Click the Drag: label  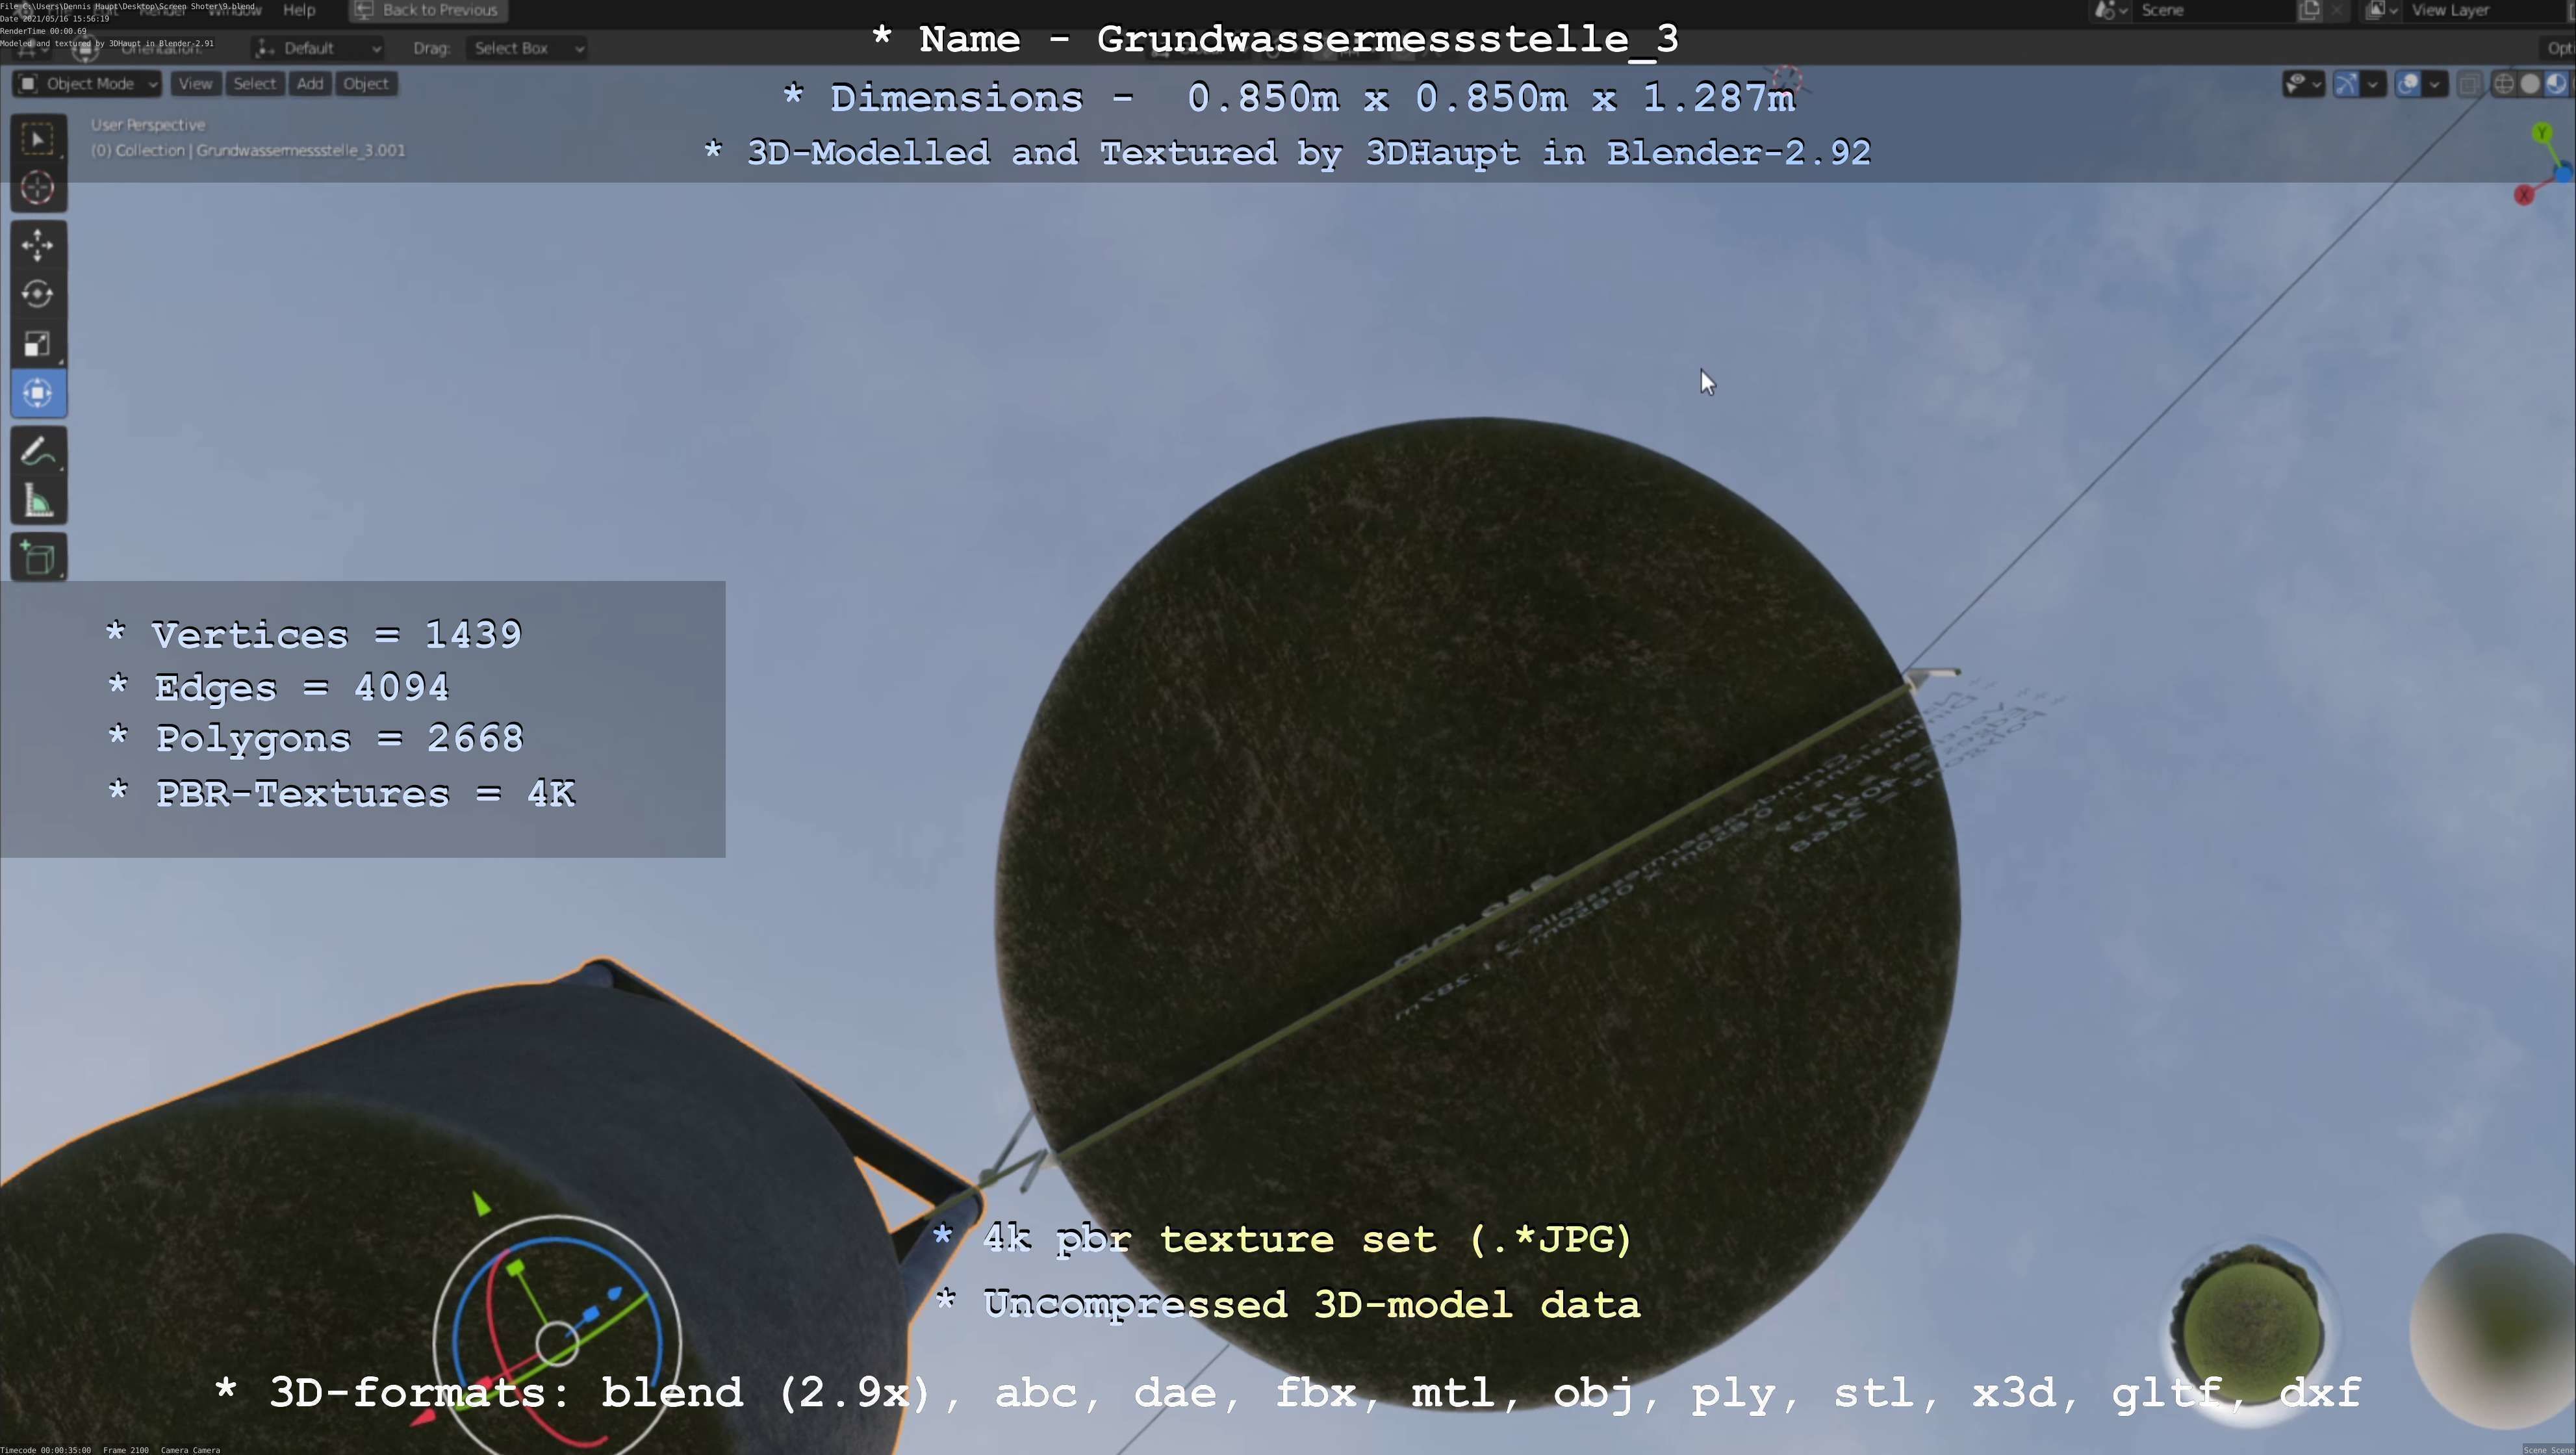432,48
